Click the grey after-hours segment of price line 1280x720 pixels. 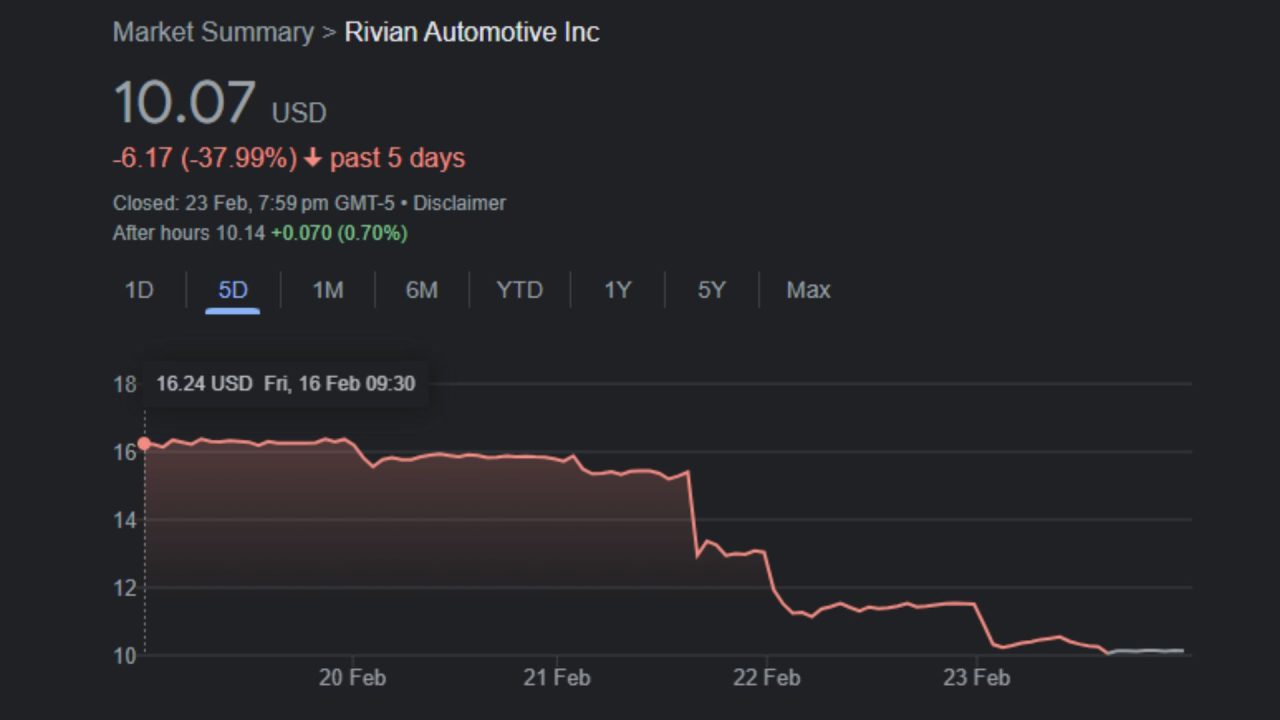(1146, 651)
